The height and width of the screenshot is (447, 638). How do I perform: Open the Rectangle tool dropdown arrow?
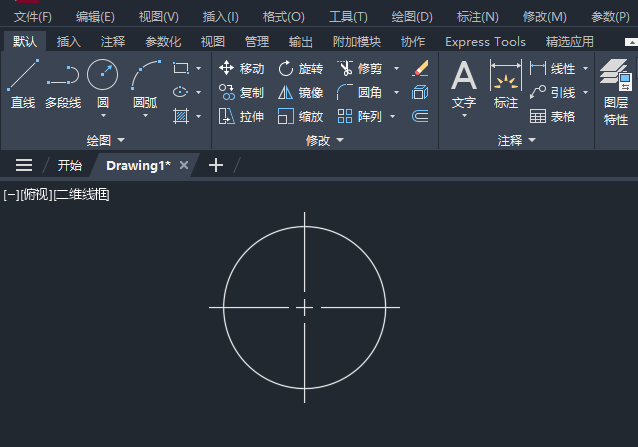(199, 68)
